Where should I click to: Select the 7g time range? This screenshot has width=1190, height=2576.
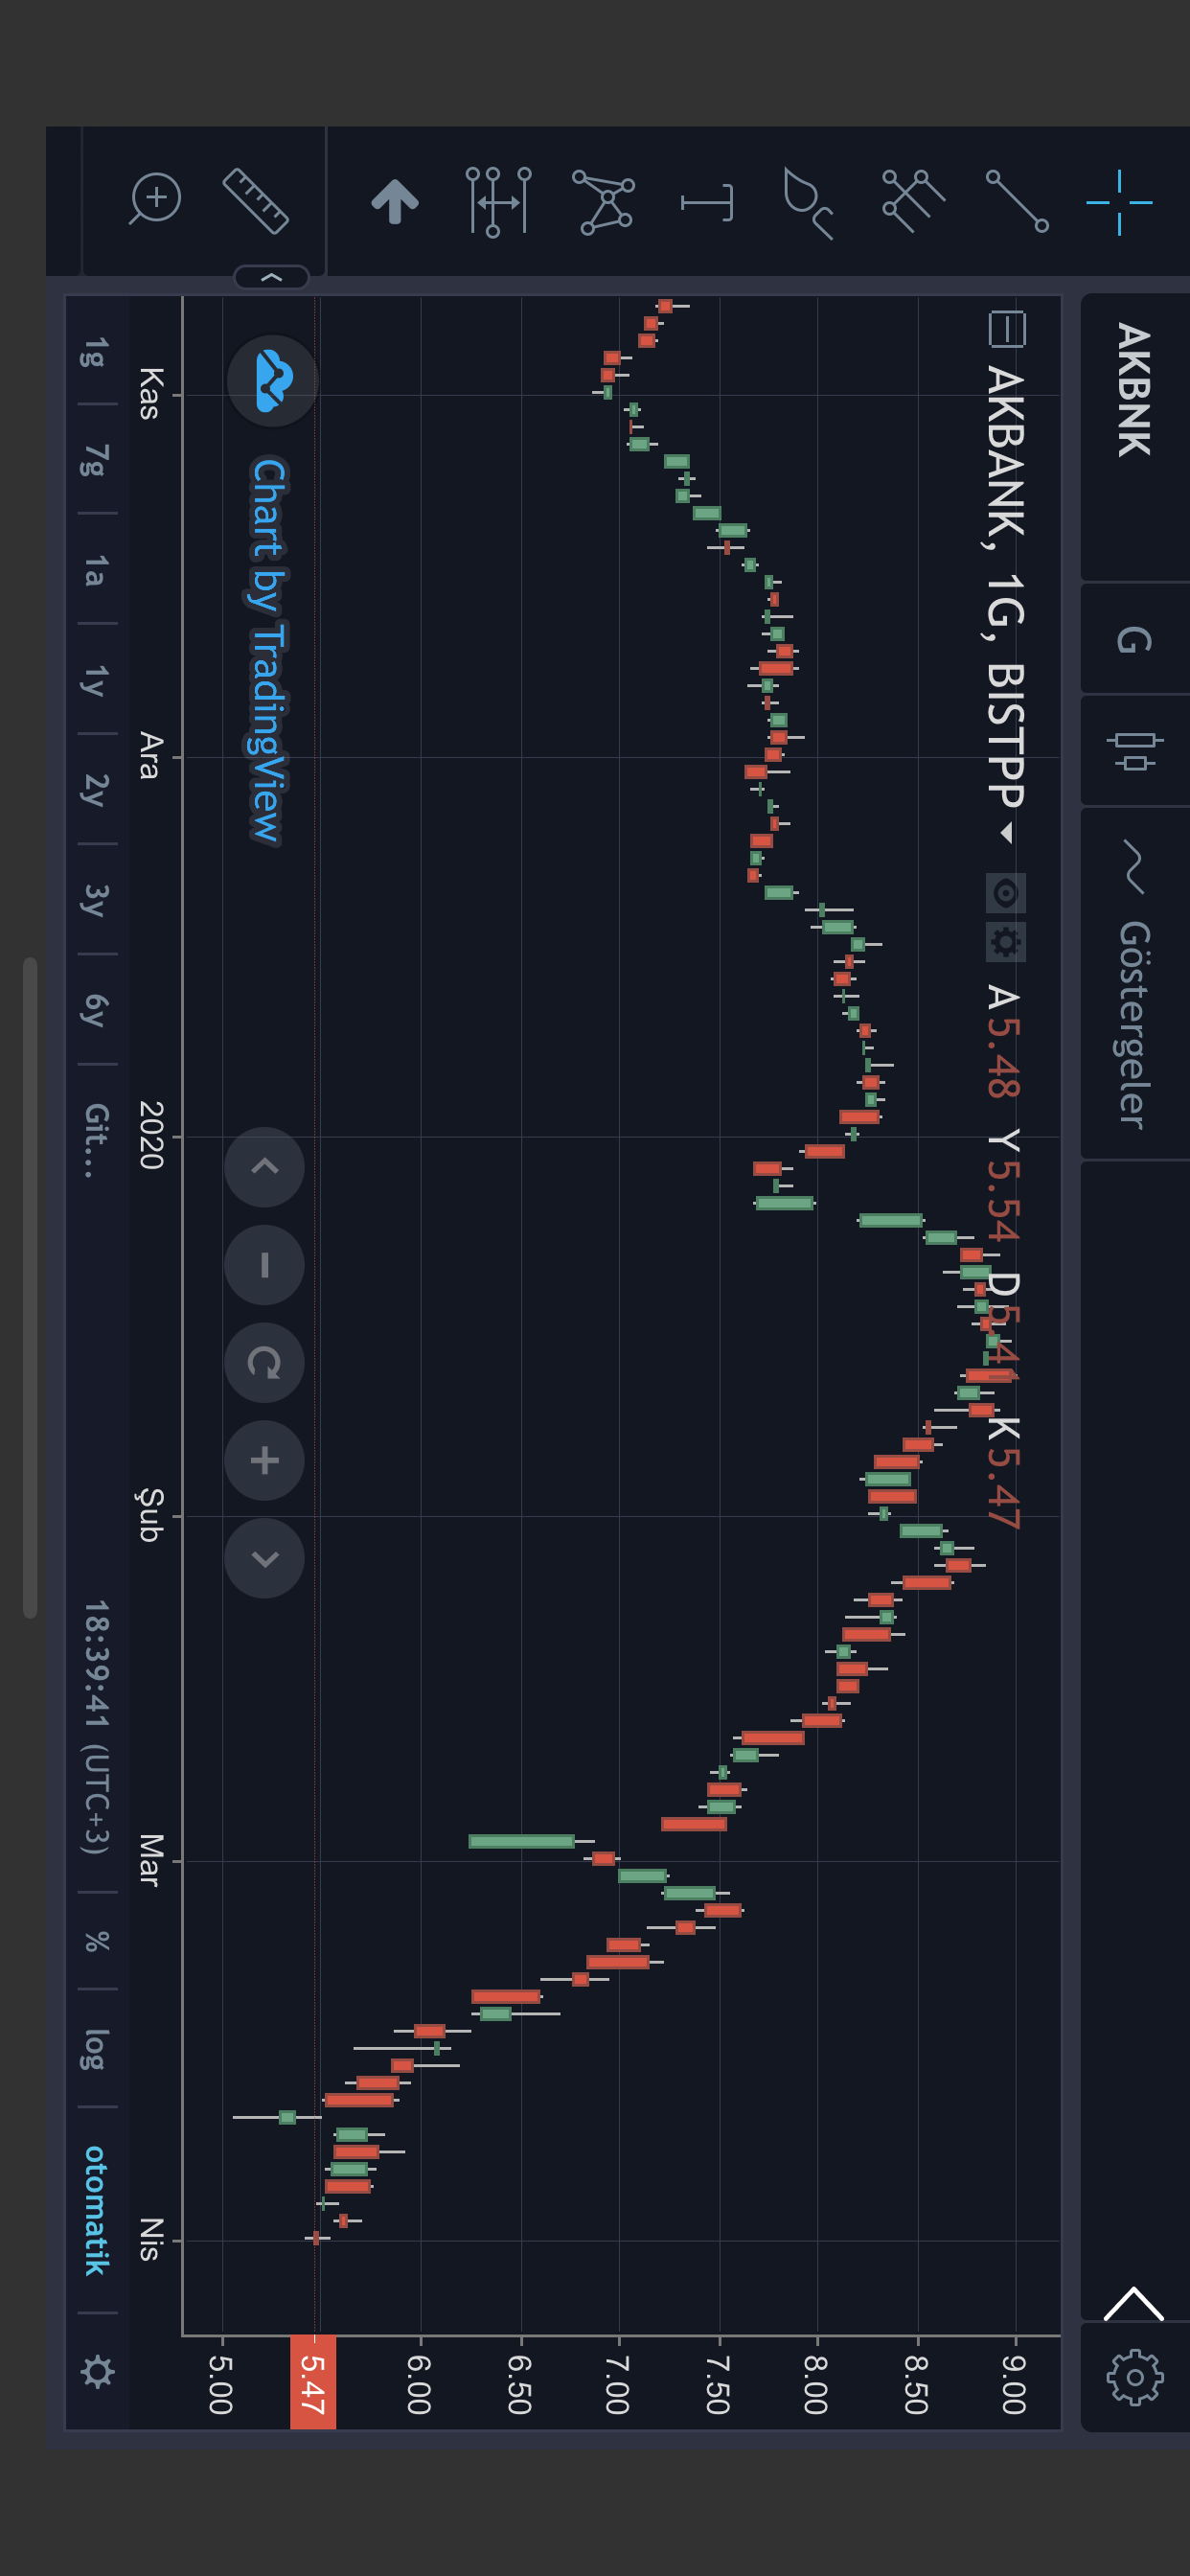click(95, 459)
